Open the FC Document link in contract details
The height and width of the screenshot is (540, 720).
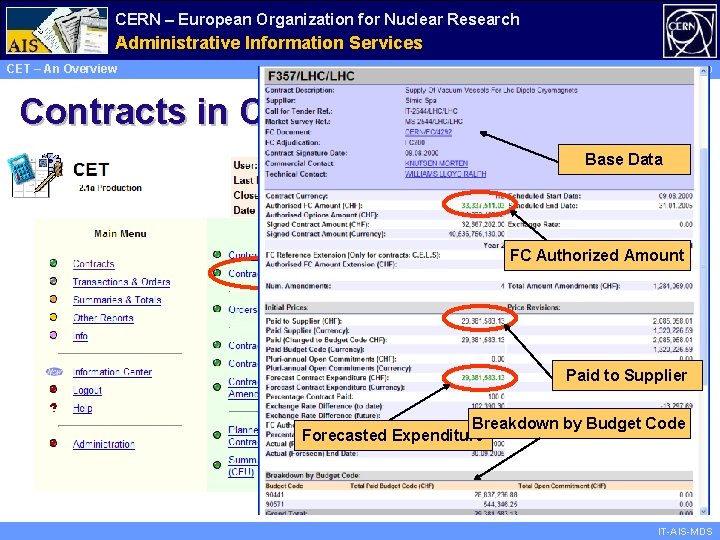click(x=428, y=132)
